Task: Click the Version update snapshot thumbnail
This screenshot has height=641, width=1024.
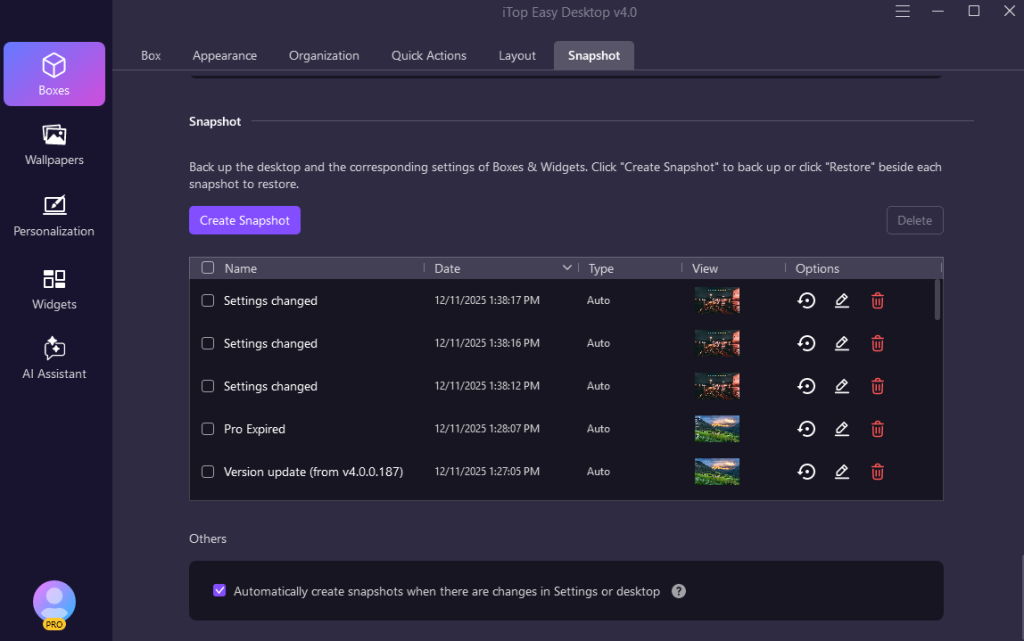Action: point(717,472)
